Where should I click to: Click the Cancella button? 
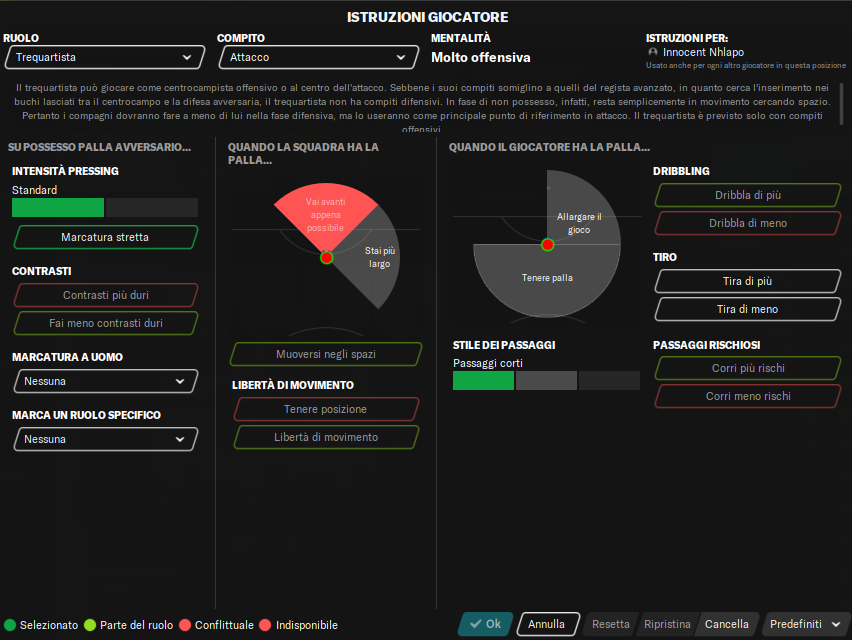tap(727, 624)
